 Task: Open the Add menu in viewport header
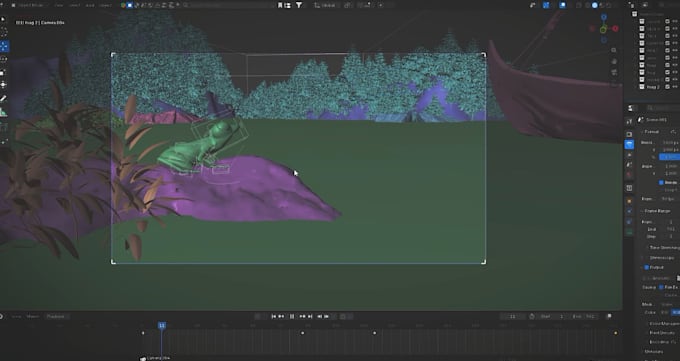coord(90,5)
